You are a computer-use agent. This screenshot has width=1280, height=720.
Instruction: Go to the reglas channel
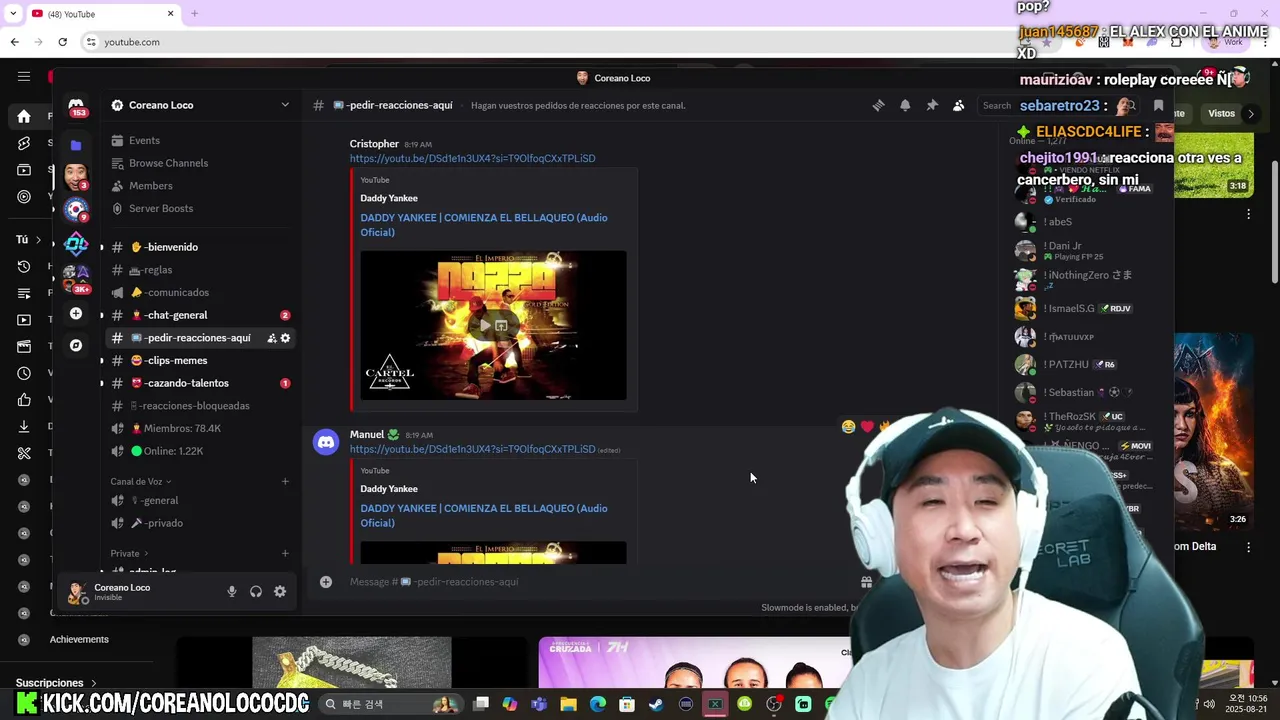[x=200, y=270]
